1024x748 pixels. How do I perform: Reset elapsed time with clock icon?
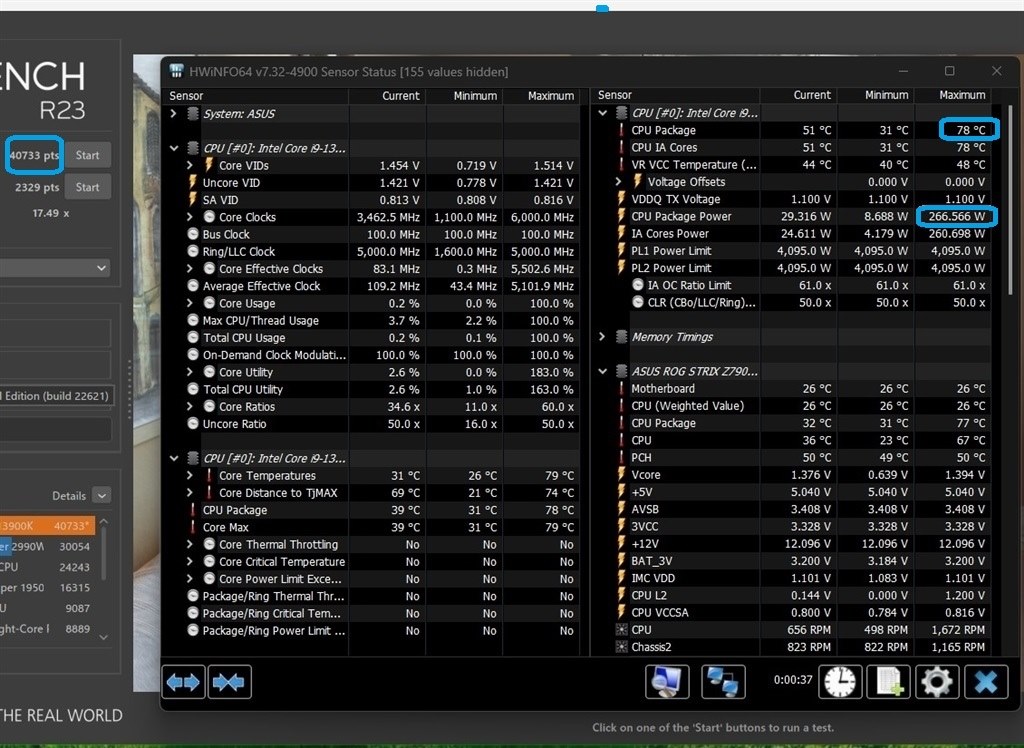coord(840,681)
